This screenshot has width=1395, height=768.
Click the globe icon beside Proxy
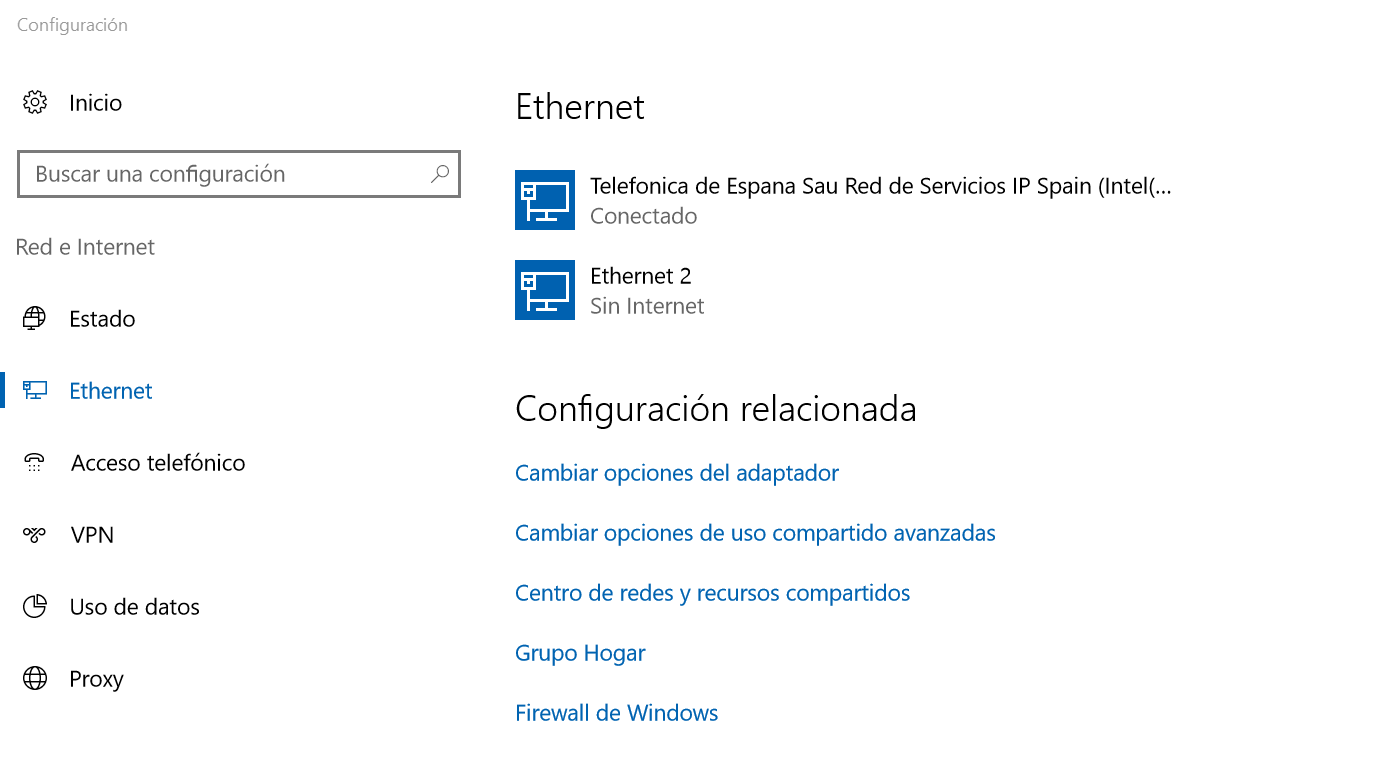click(35, 679)
